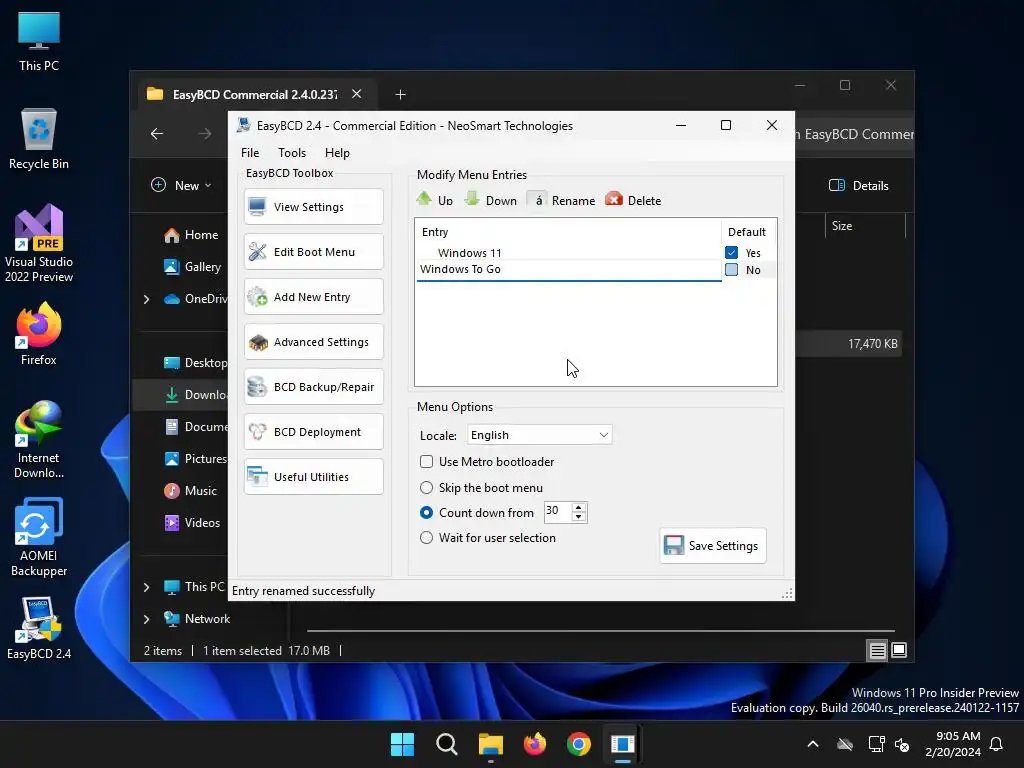Open taskbar Search
This screenshot has width=1024, height=768.
point(447,744)
